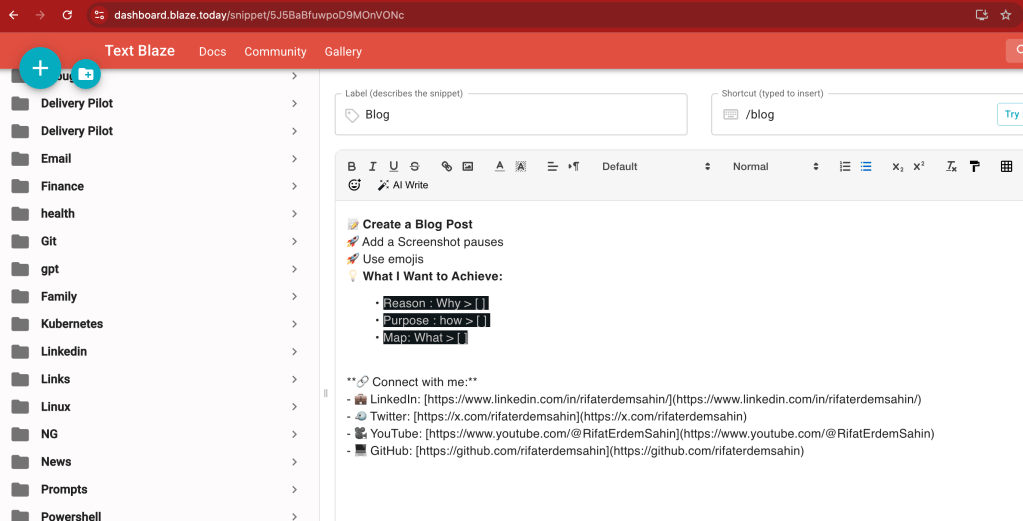This screenshot has width=1023, height=521.
Task: Open the Docs page
Action: [213, 52]
